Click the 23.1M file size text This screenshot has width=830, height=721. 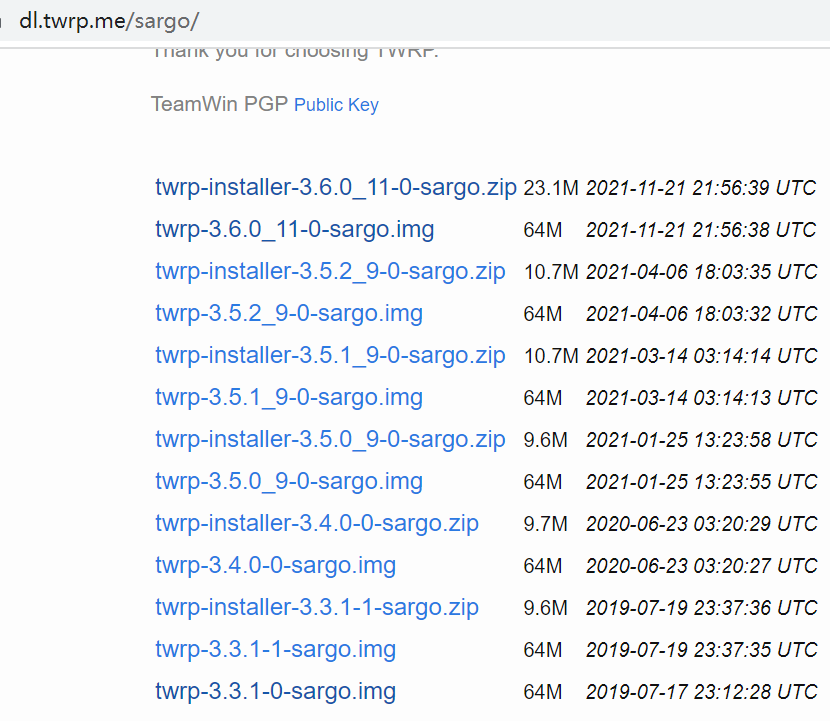(551, 188)
